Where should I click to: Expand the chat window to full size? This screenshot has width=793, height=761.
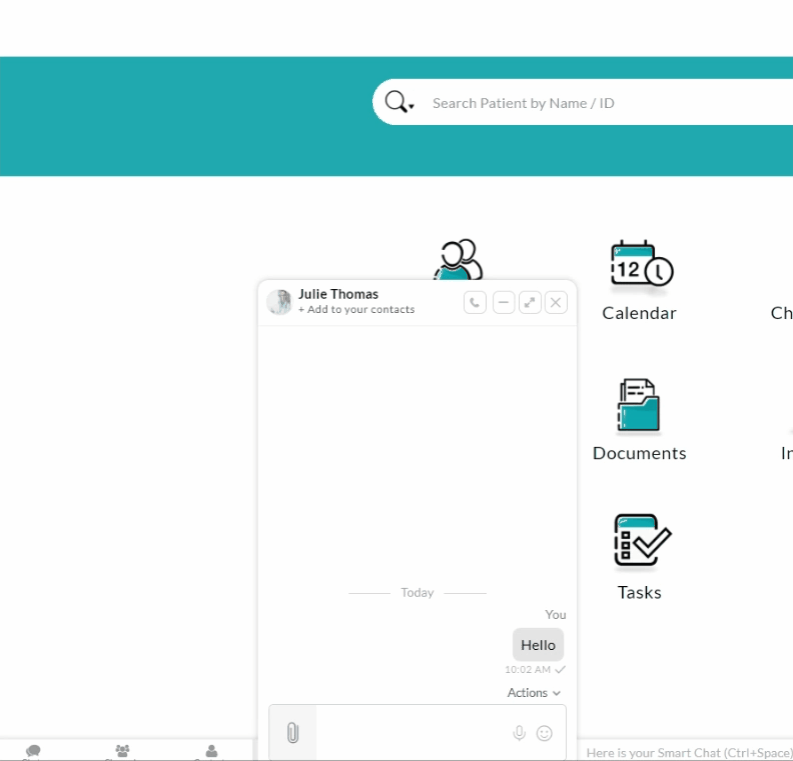pyautogui.click(x=530, y=302)
